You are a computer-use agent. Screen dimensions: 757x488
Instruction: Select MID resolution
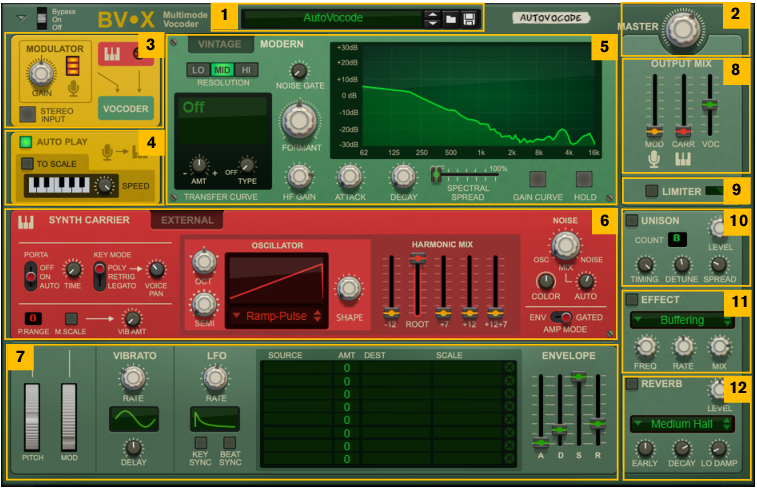point(222,70)
